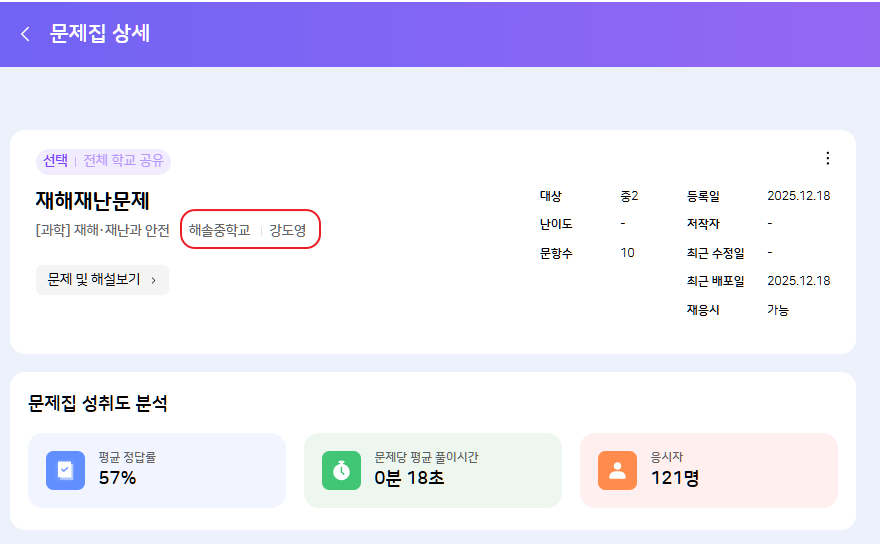The image size is (880, 544).
Task: Select the 재해재난문제 title
Action: [92, 201]
